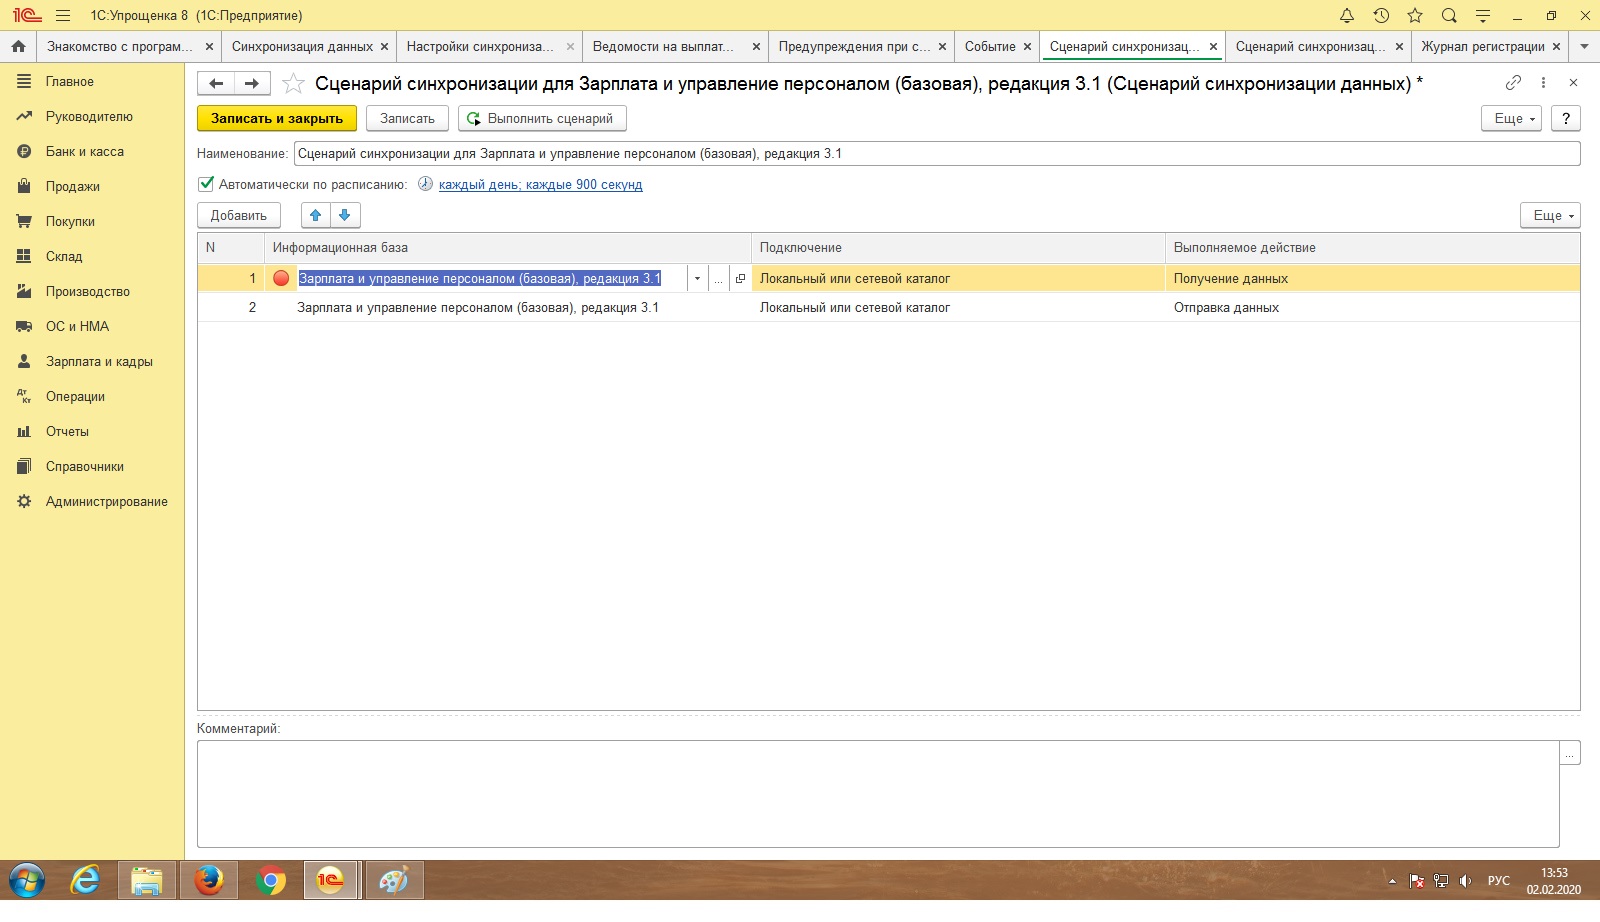Open Отчеты section
The image size is (1600, 922).
coord(67,432)
